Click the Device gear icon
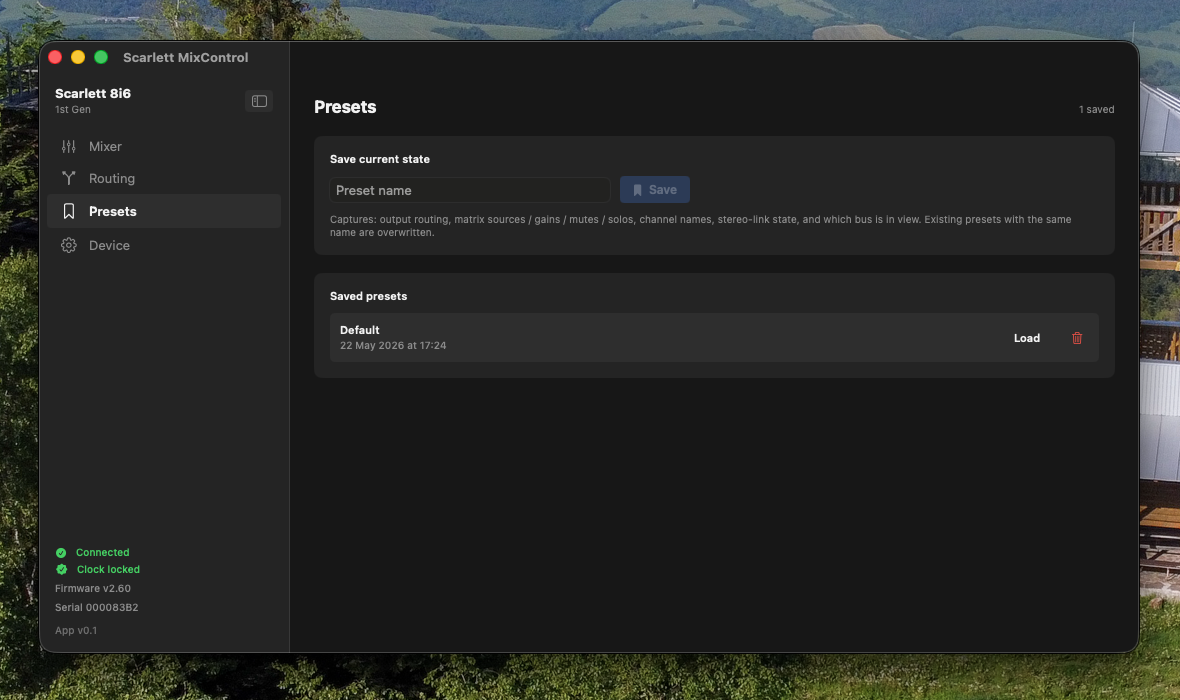 click(68, 245)
